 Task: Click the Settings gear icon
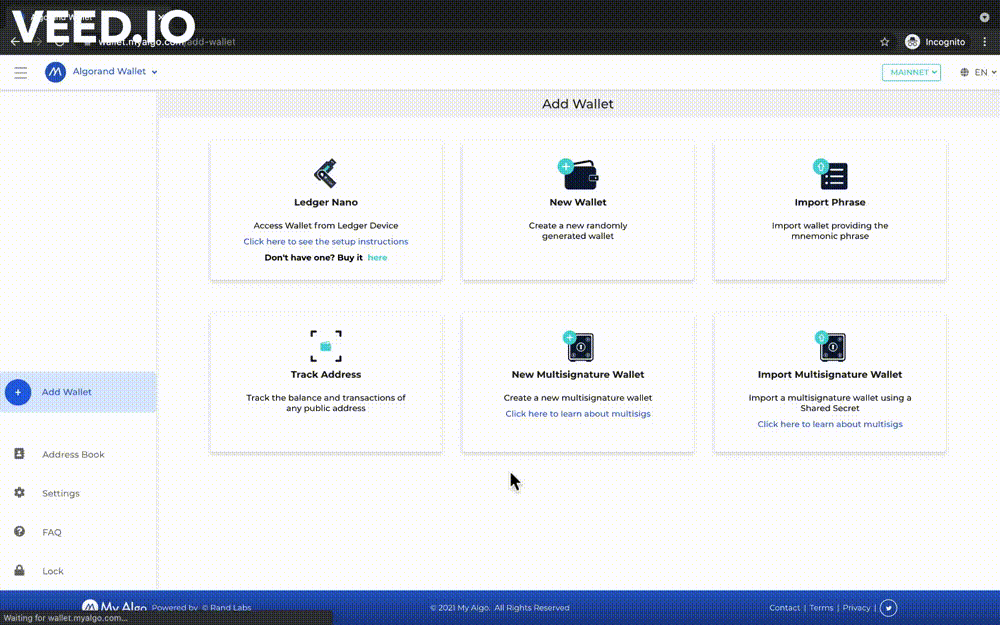pyautogui.click(x=19, y=492)
